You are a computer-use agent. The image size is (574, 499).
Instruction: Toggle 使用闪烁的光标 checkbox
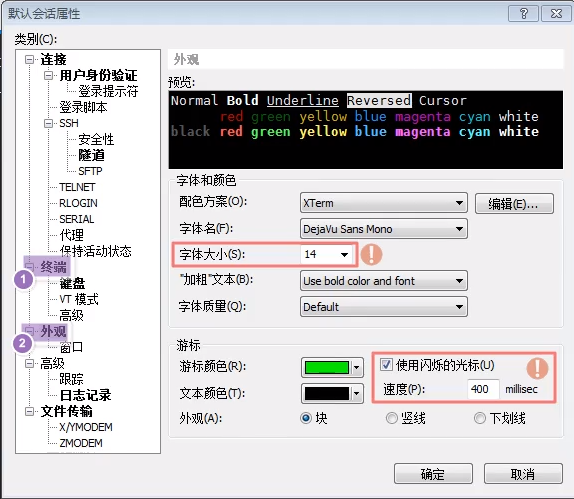[386, 365]
